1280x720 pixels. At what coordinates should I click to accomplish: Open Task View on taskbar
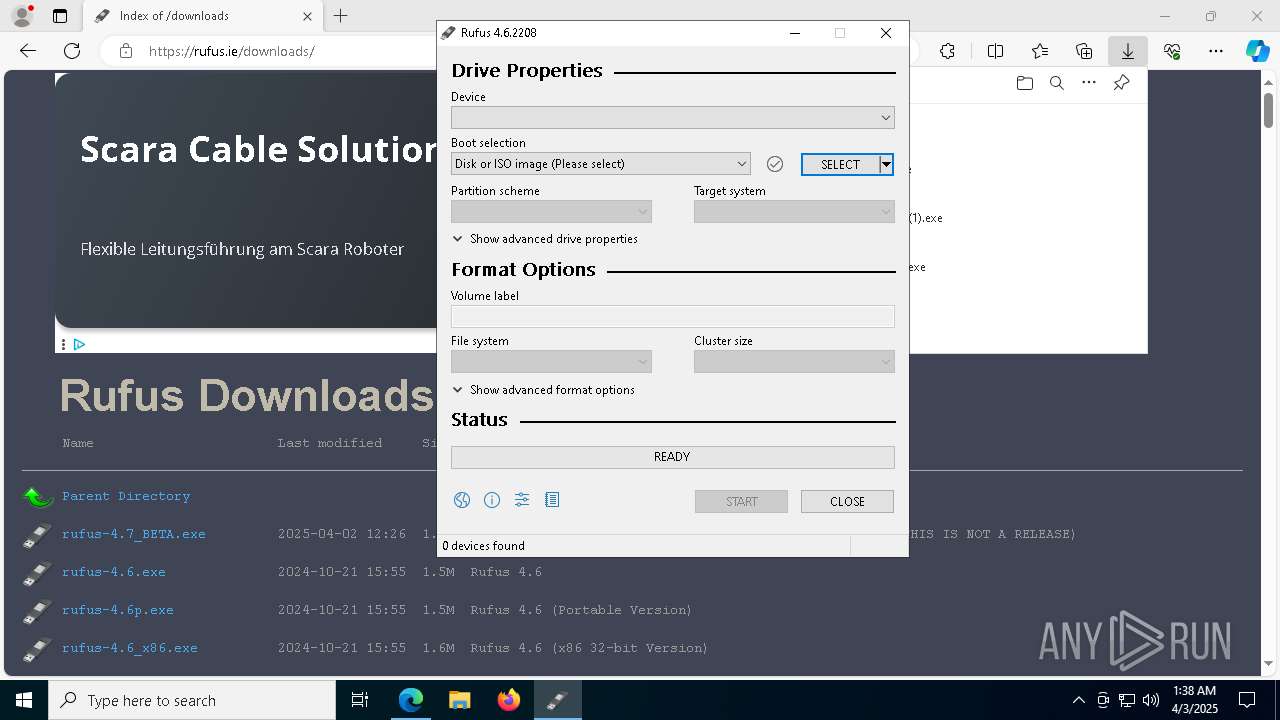coord(360,700)
